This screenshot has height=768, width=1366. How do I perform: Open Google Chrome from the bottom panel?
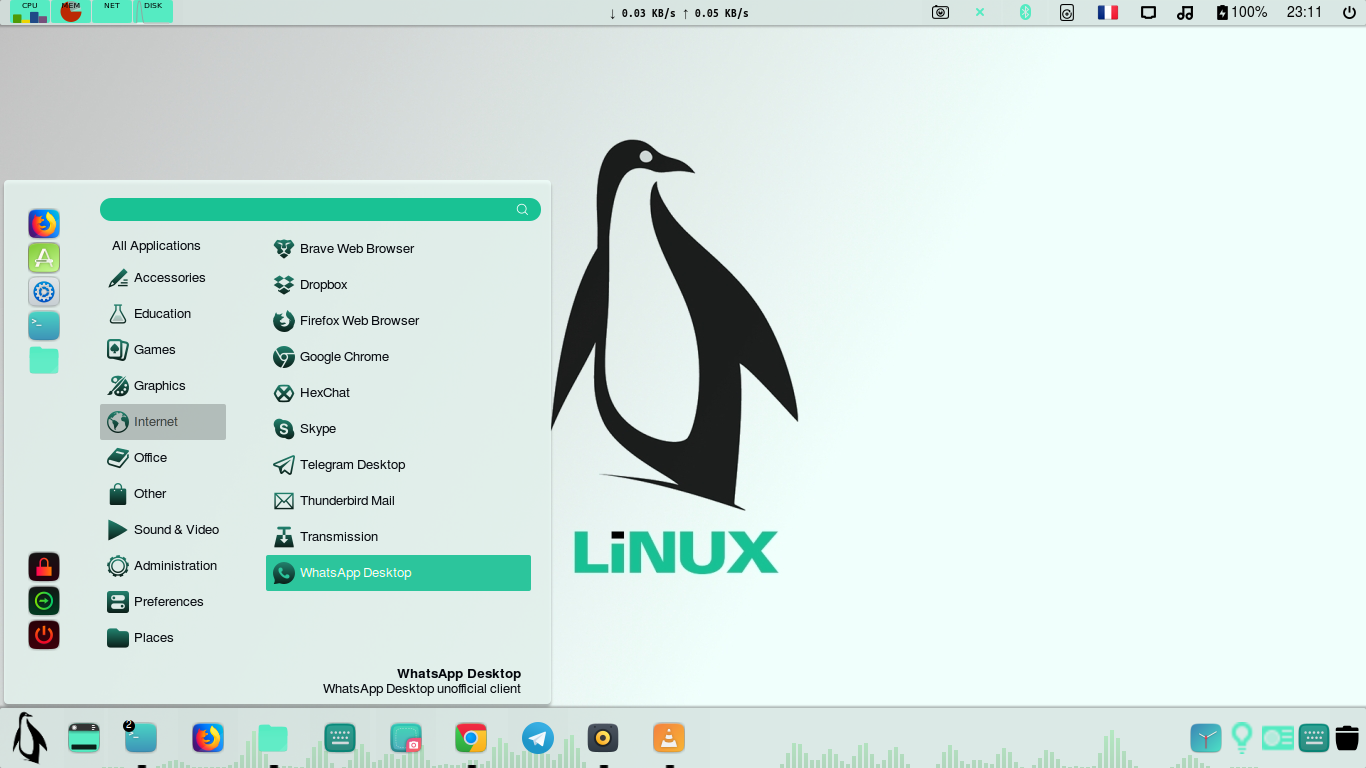pos(471,738)
